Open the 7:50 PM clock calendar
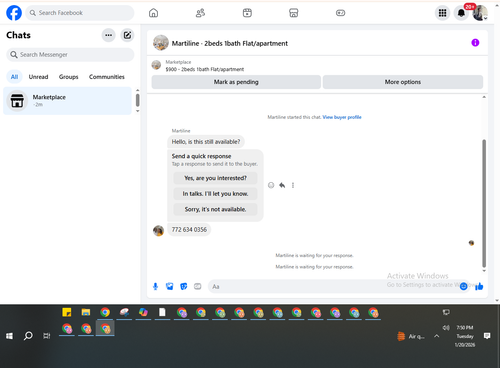 click(465, 336)
